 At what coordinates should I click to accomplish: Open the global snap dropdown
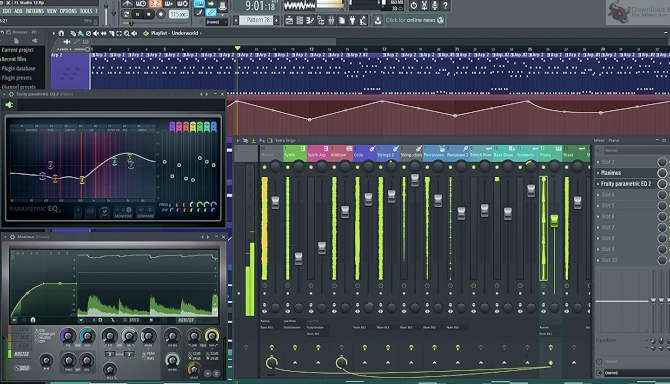(216, 22)
